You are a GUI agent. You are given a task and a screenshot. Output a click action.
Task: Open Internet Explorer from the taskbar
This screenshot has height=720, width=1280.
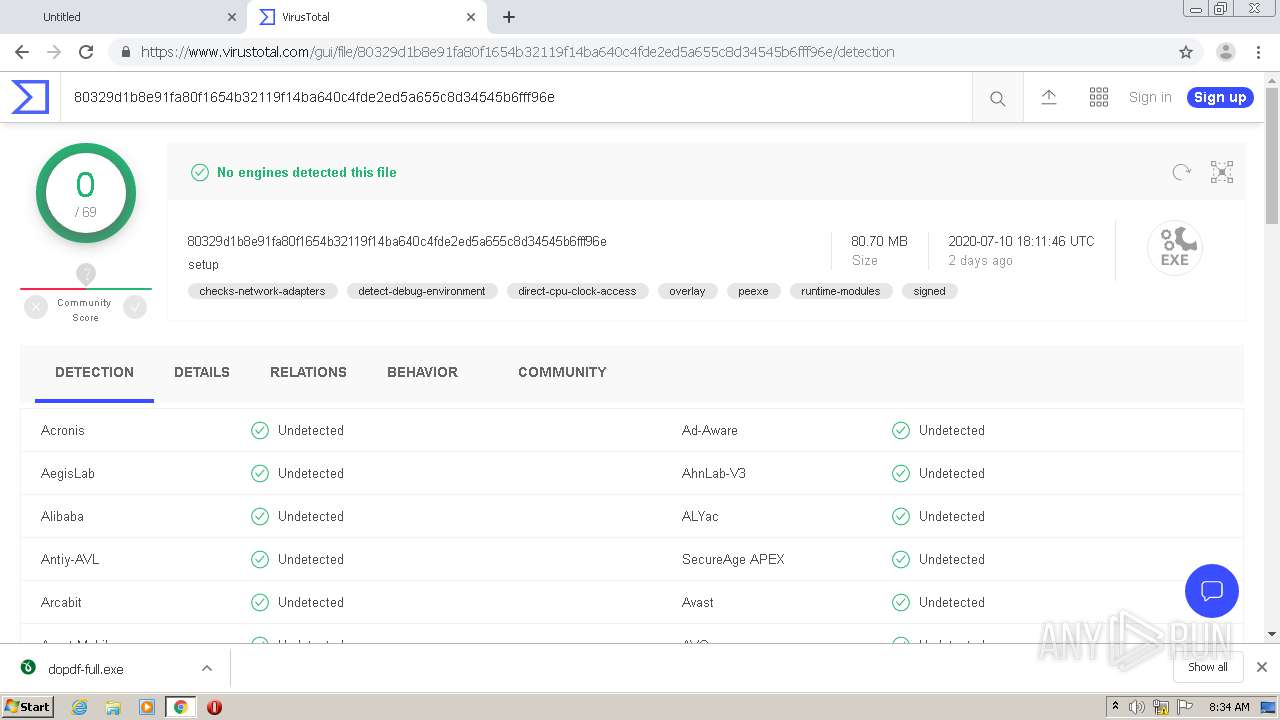click(x=80, y=707)
